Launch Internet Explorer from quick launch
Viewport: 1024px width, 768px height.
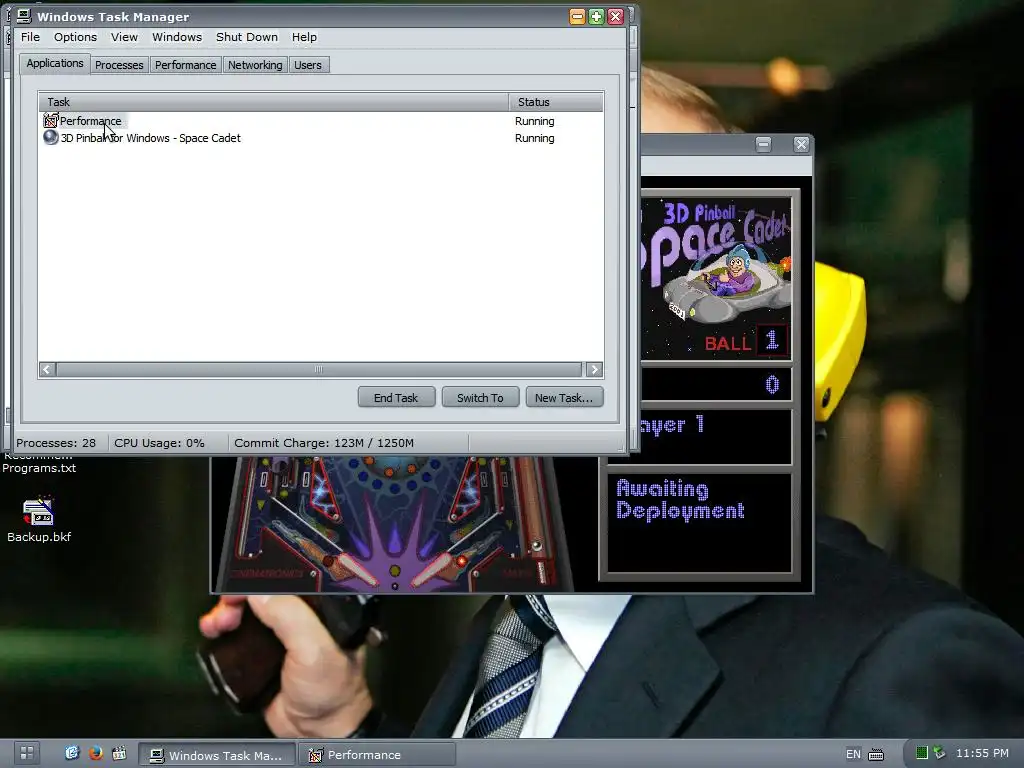click(72, 753)
